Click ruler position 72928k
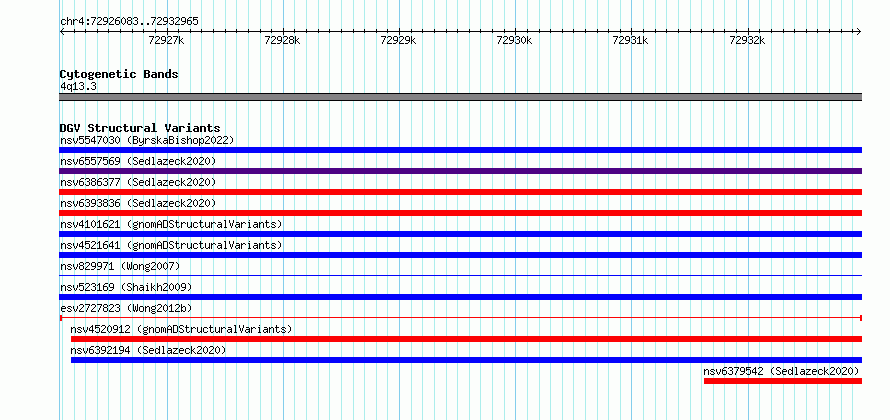This screenshot has height=420, width=890. coord(283,40)
